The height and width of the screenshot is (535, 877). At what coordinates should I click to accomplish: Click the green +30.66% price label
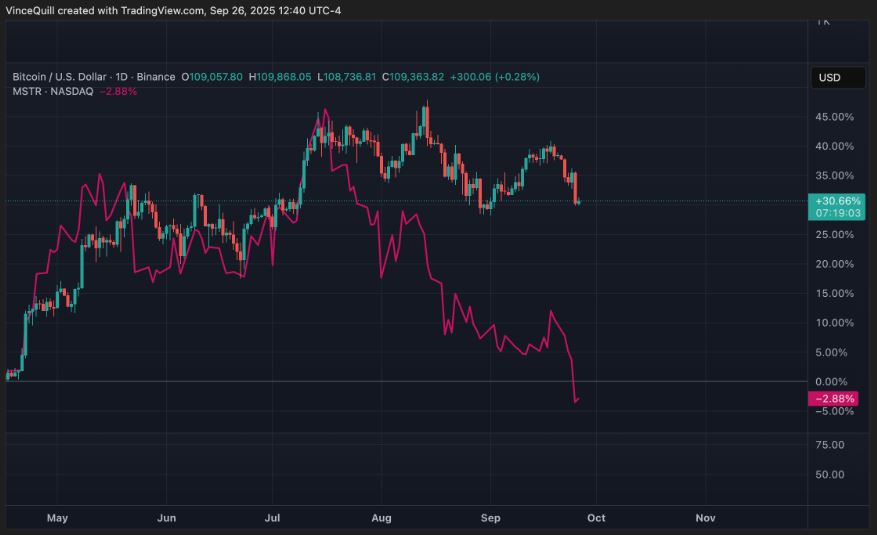click(838, 200)
